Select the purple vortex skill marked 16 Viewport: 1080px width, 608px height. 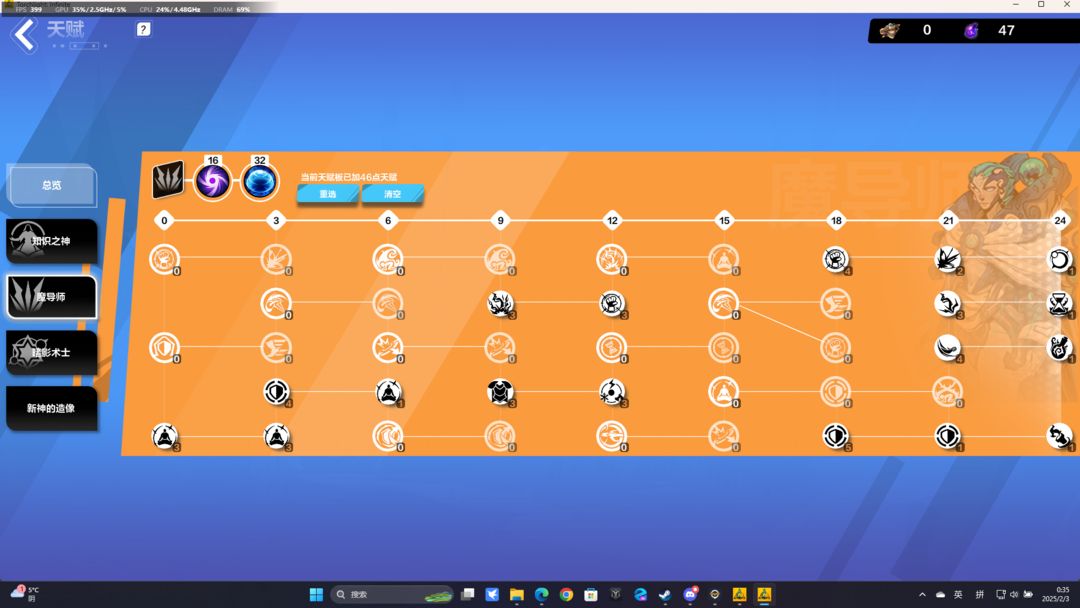click(x=213, y=182)
